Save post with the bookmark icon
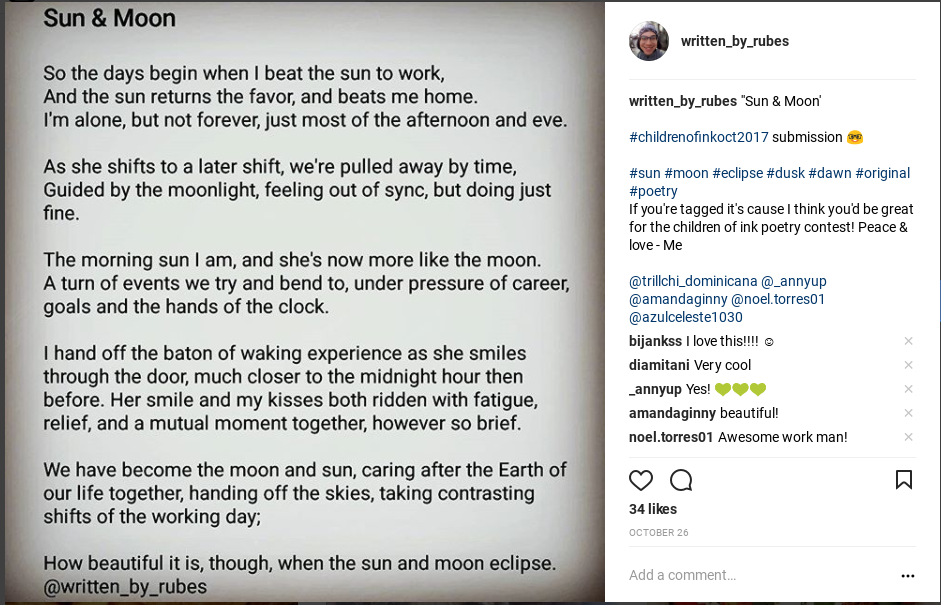Image resolution: width=941 pixels, height=605 pixels. click(x=904, y=480)
